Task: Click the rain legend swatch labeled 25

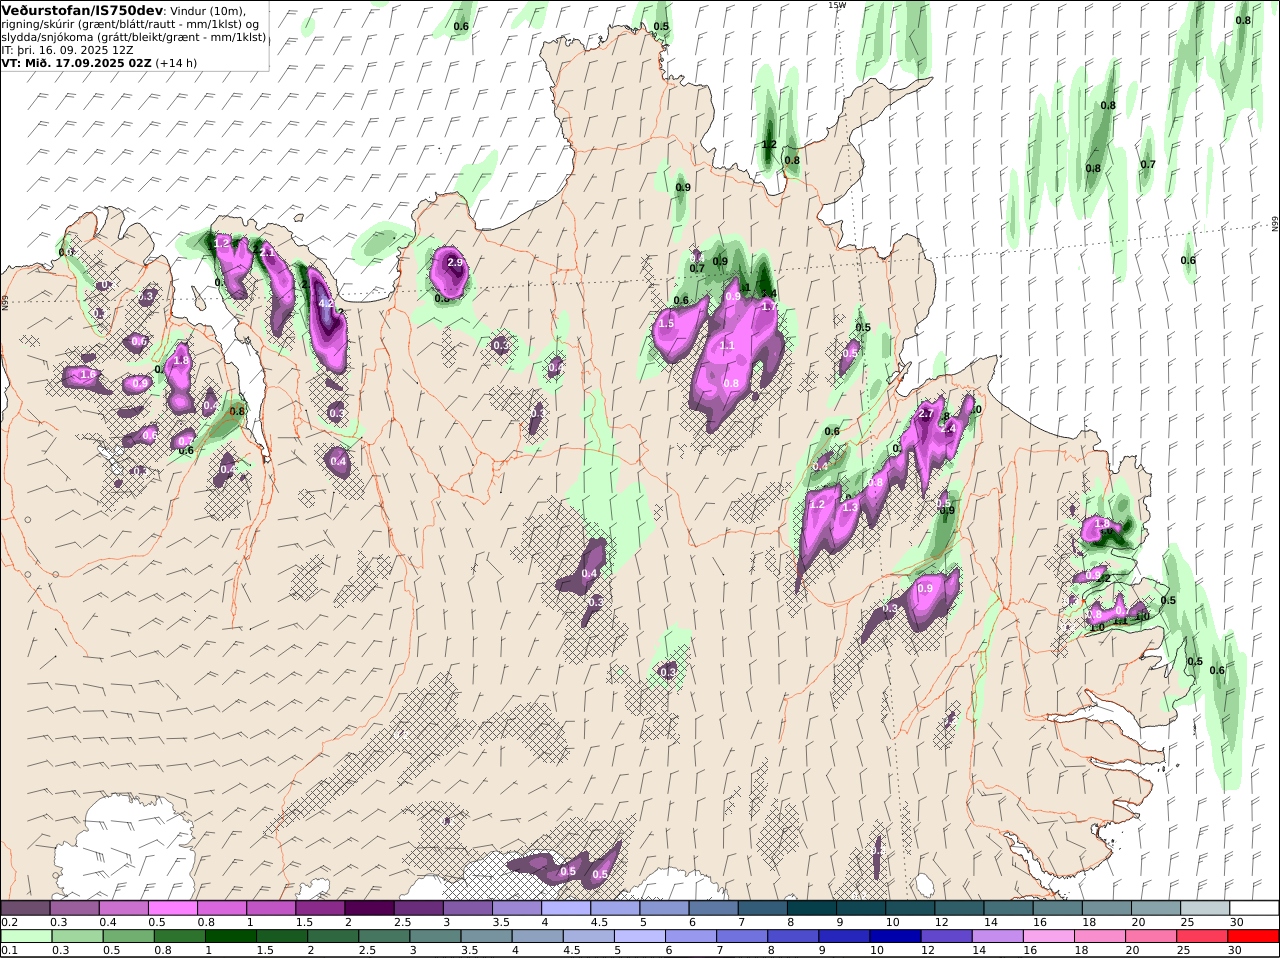Action: click(x=1202, y=936)
